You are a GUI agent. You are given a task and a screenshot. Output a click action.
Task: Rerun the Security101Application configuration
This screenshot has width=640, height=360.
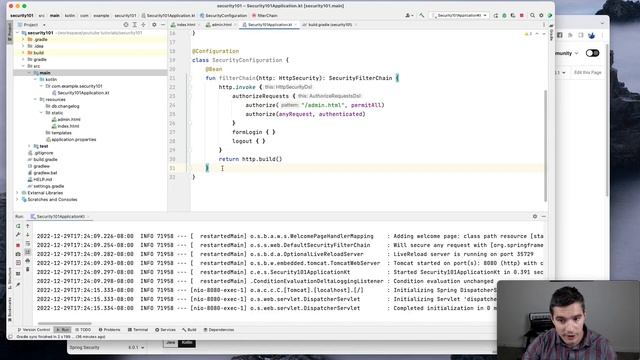(x=496, y=16)
